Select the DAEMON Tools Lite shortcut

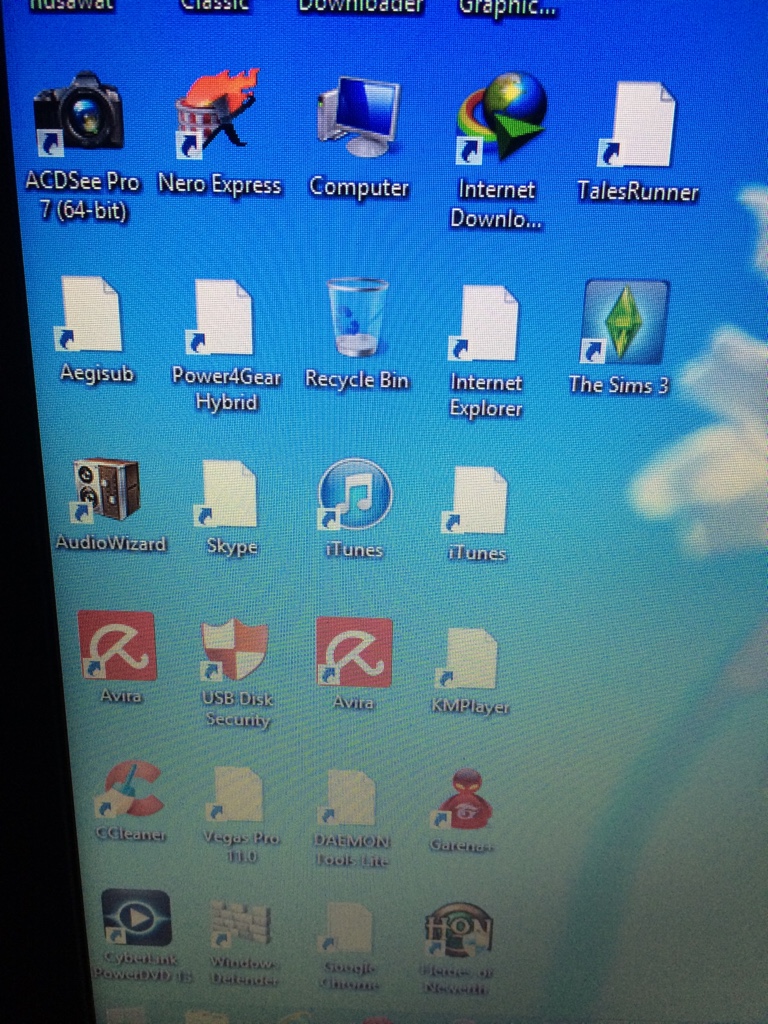[347, 797]
